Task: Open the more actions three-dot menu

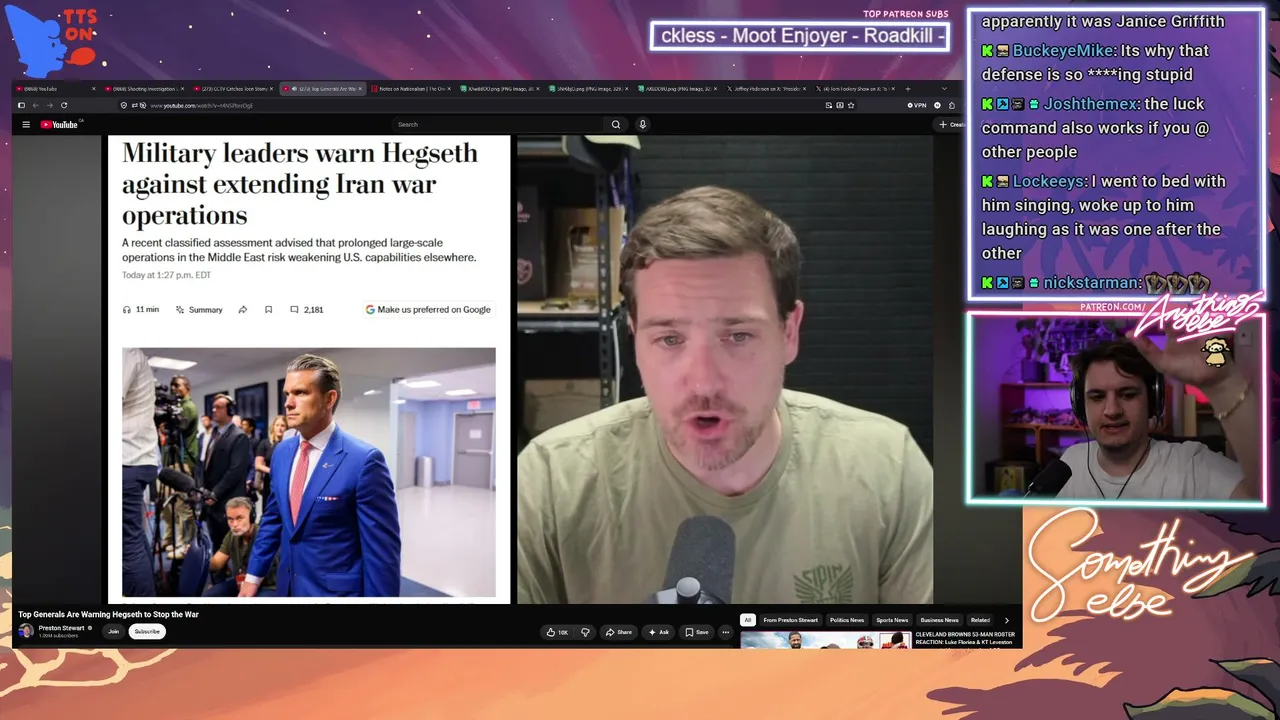Action: click(725, 632)
